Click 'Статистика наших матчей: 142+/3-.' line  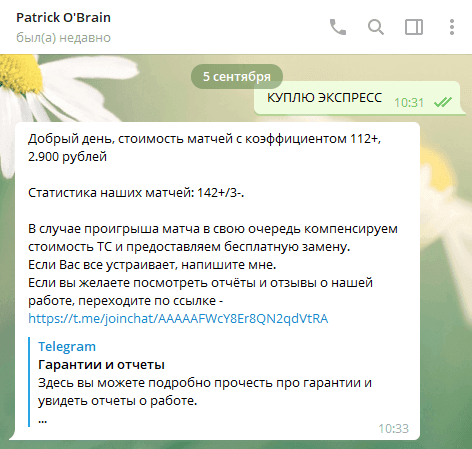(x=136, y=193)
